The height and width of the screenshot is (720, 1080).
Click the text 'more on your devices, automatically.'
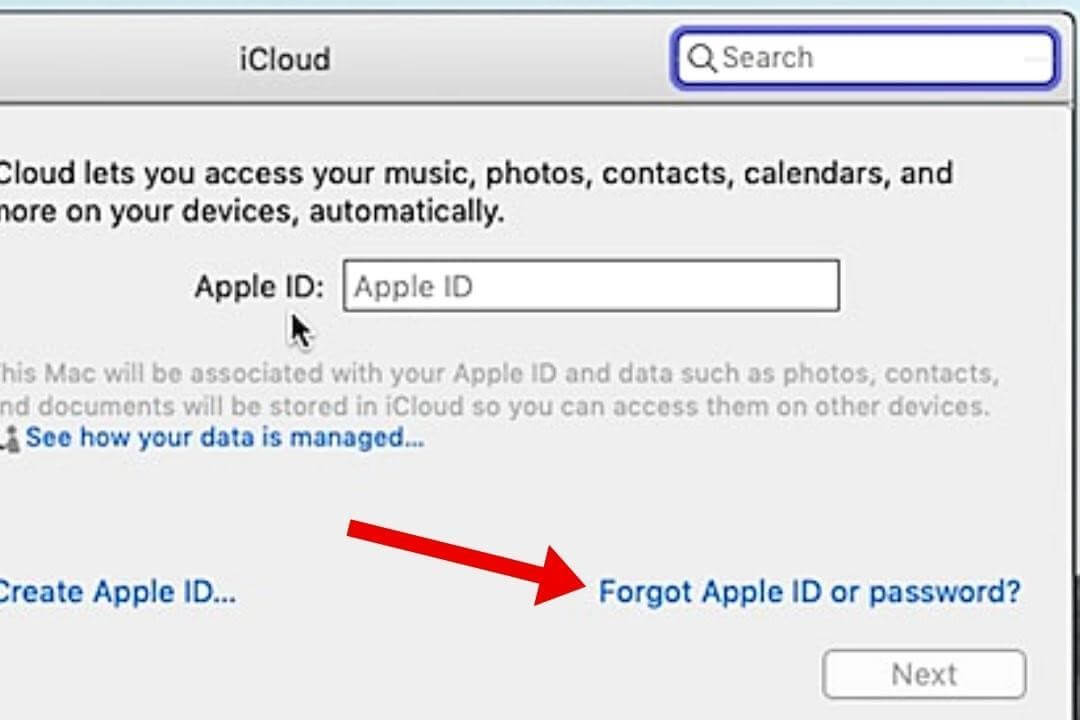[x=250, y=212]
